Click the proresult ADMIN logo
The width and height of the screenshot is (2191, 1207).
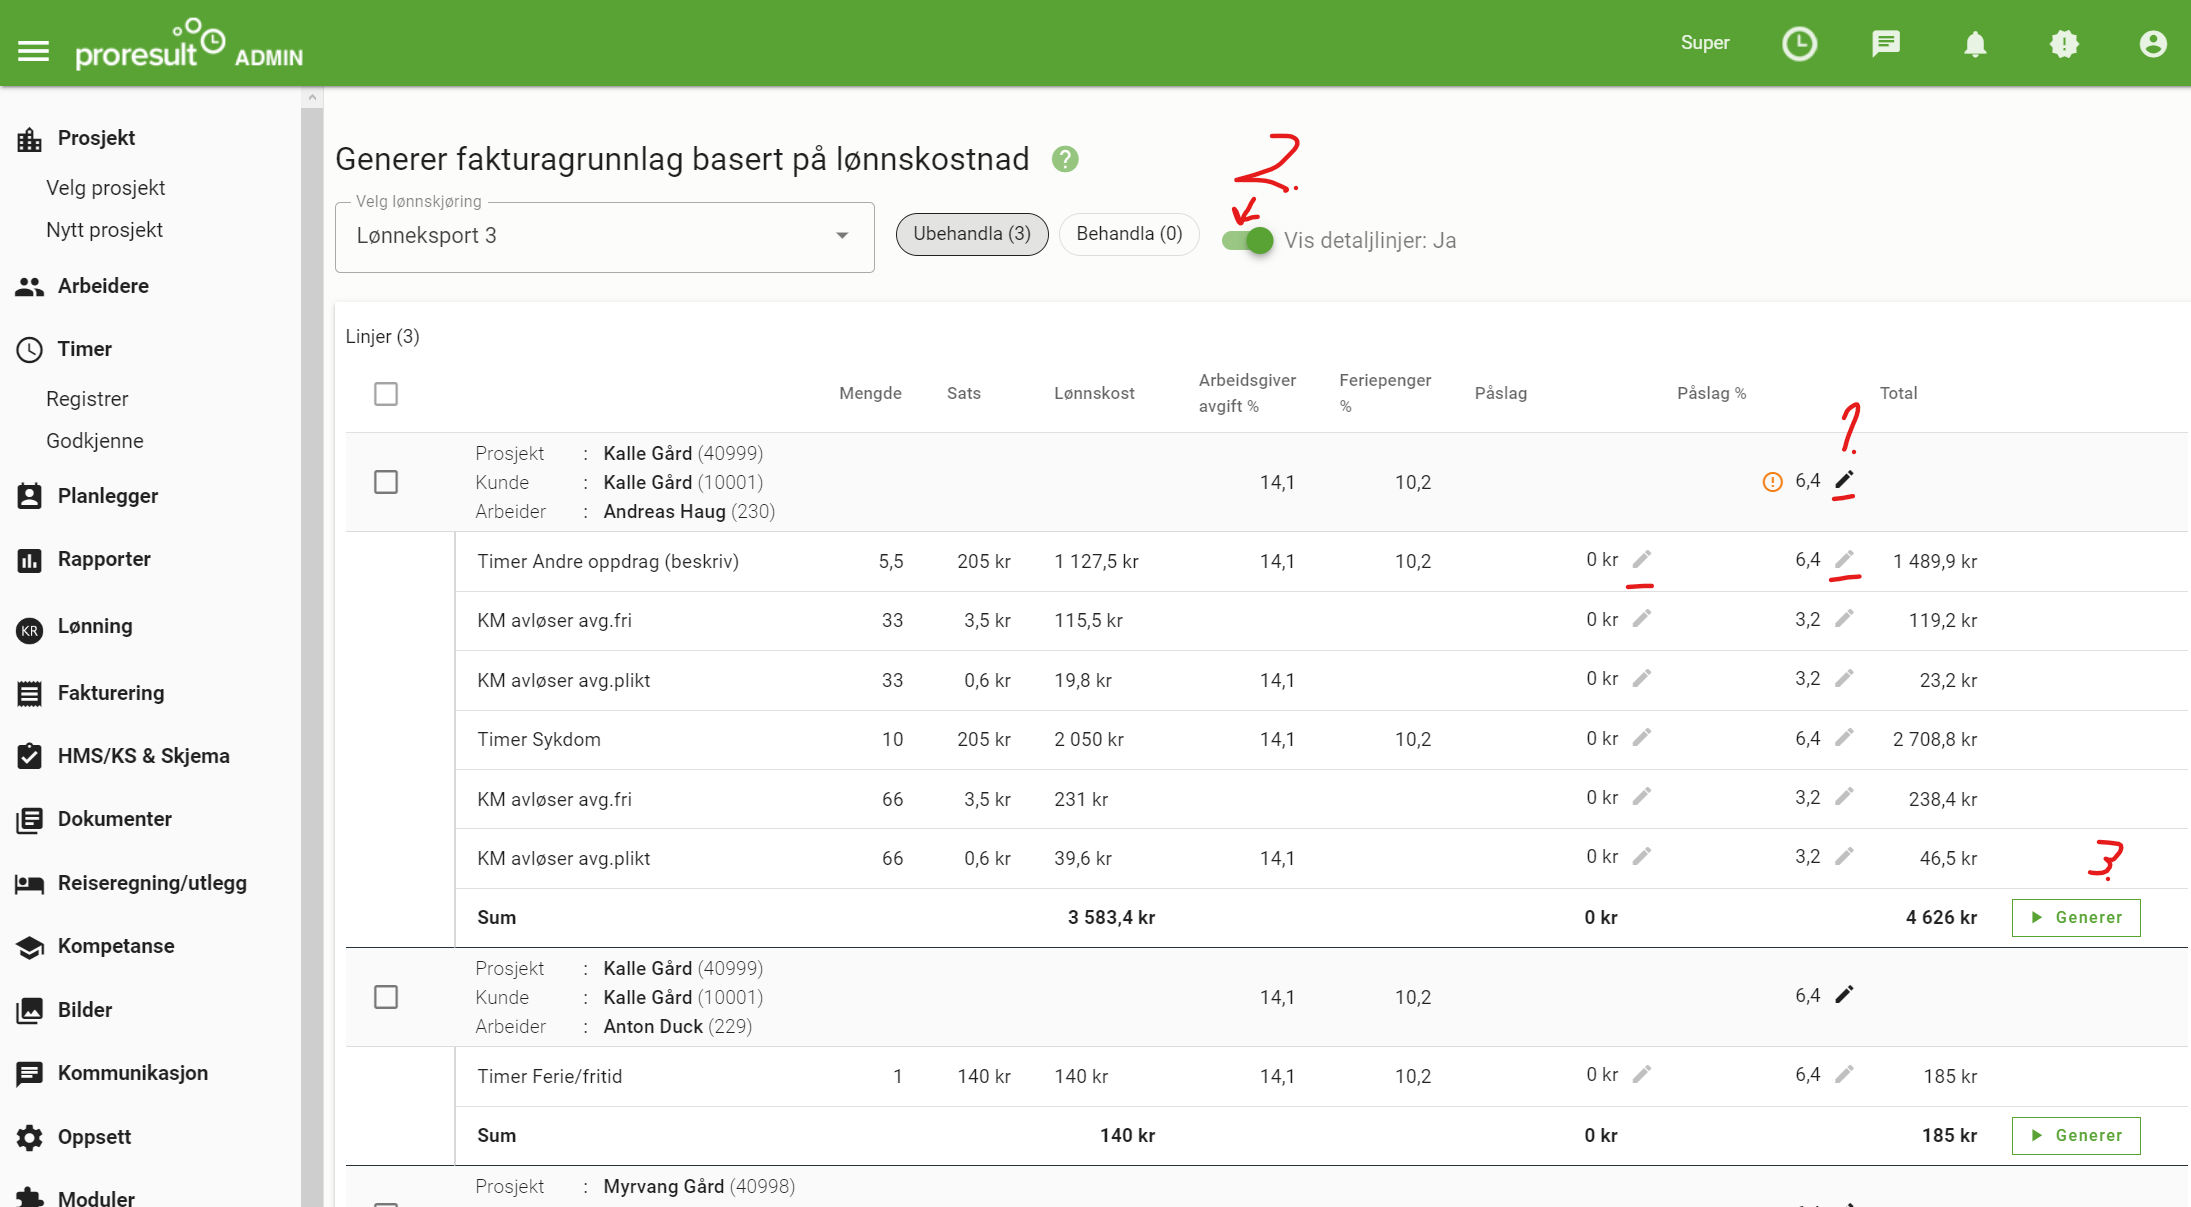pos(188,44)
